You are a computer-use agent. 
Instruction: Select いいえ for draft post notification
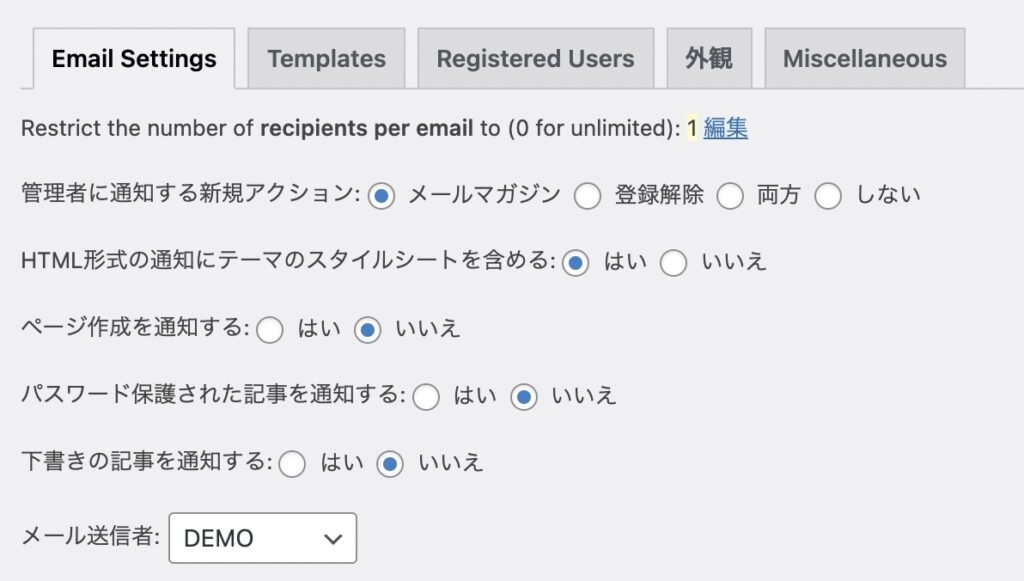click(390, 464)
